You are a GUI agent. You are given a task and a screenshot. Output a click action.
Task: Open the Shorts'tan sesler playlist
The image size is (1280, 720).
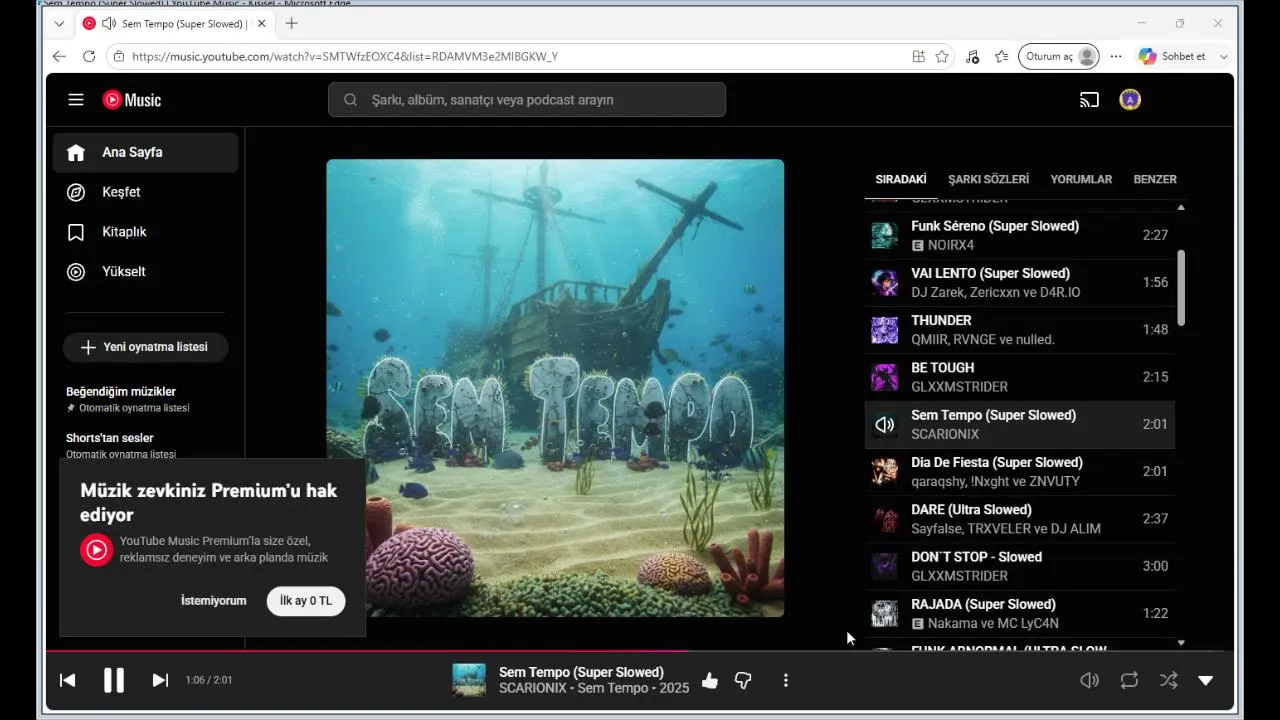pyautogui.click(x=110, y=438)
